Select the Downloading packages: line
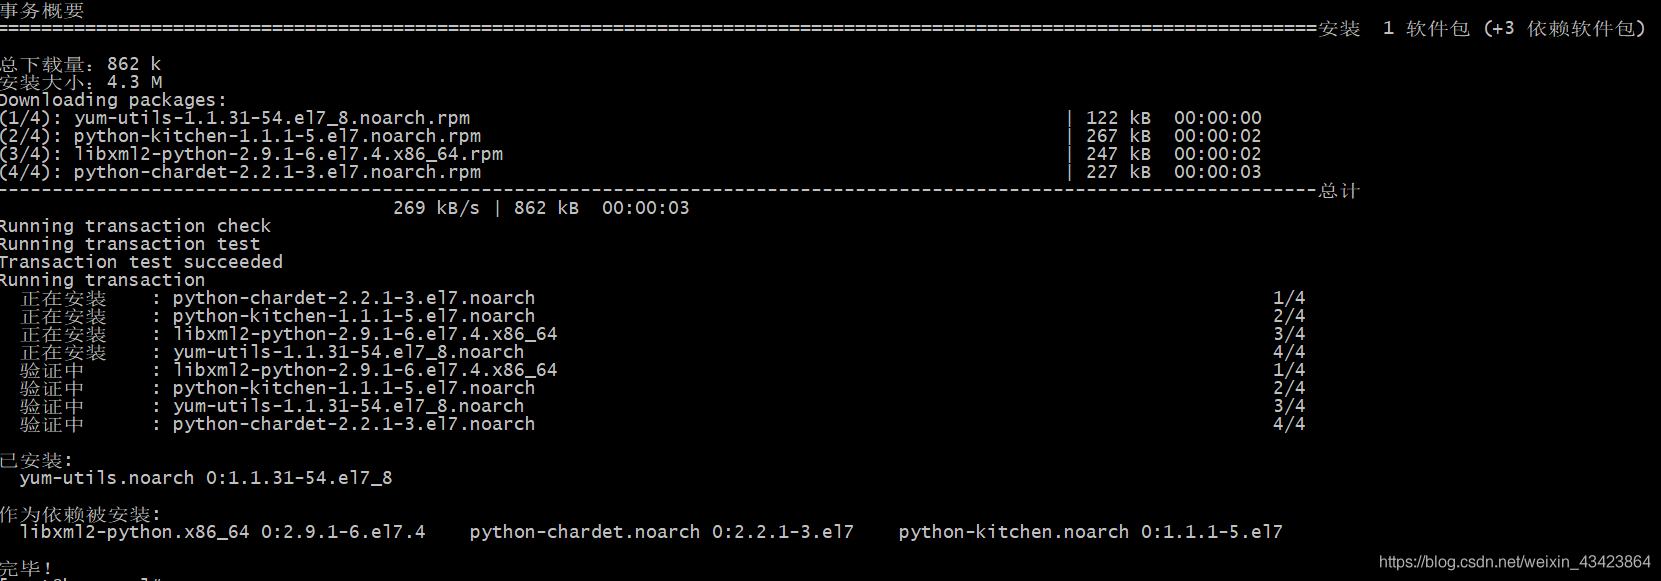The width and height of the screenshot is (1661, 581). 113,100
